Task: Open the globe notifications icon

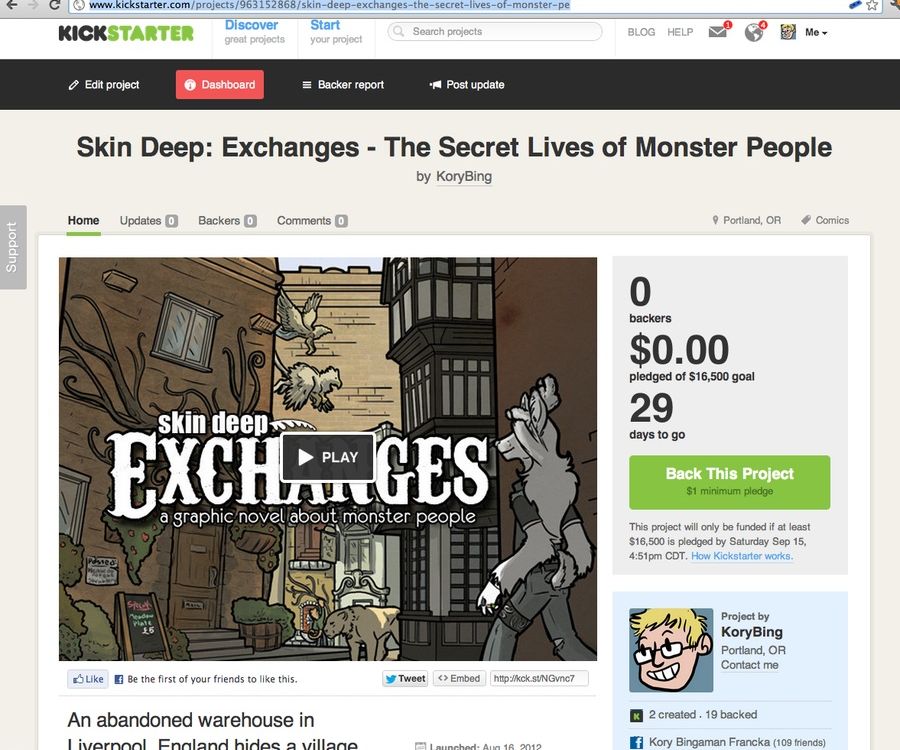Action: (x=754, y=32)
